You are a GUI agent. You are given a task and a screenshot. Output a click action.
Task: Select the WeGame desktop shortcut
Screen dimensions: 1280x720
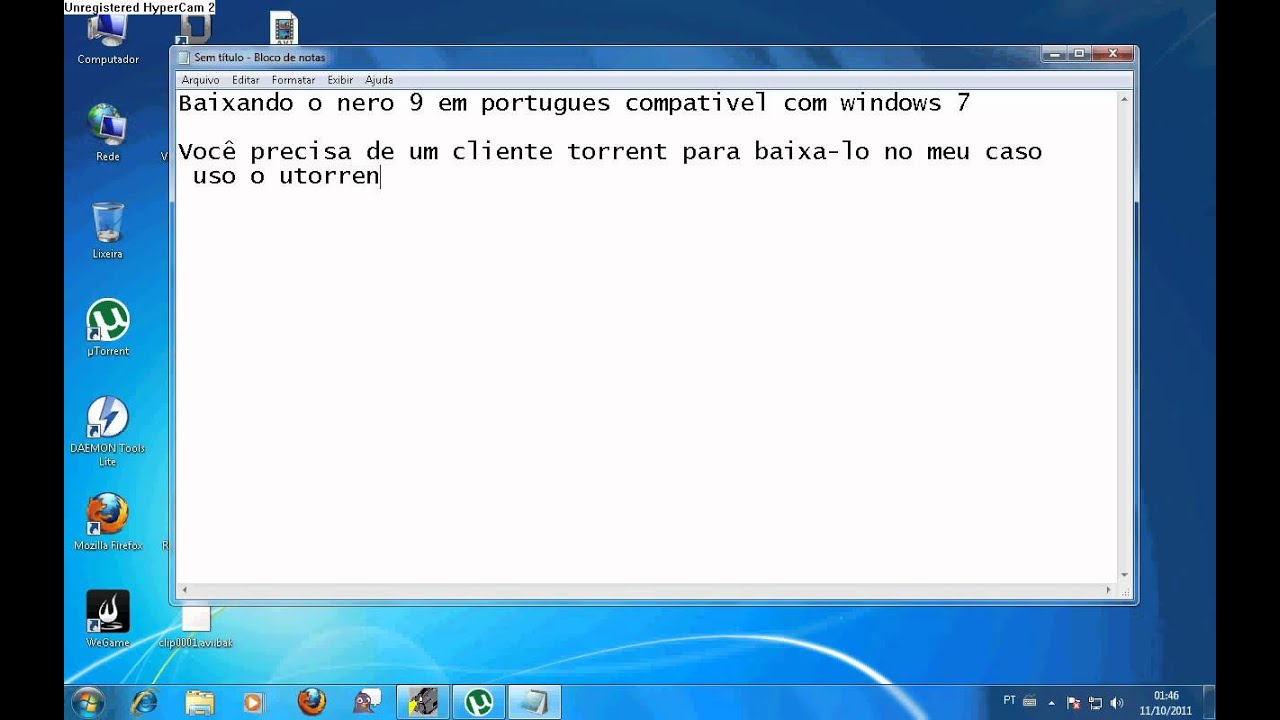coord(108,619)
